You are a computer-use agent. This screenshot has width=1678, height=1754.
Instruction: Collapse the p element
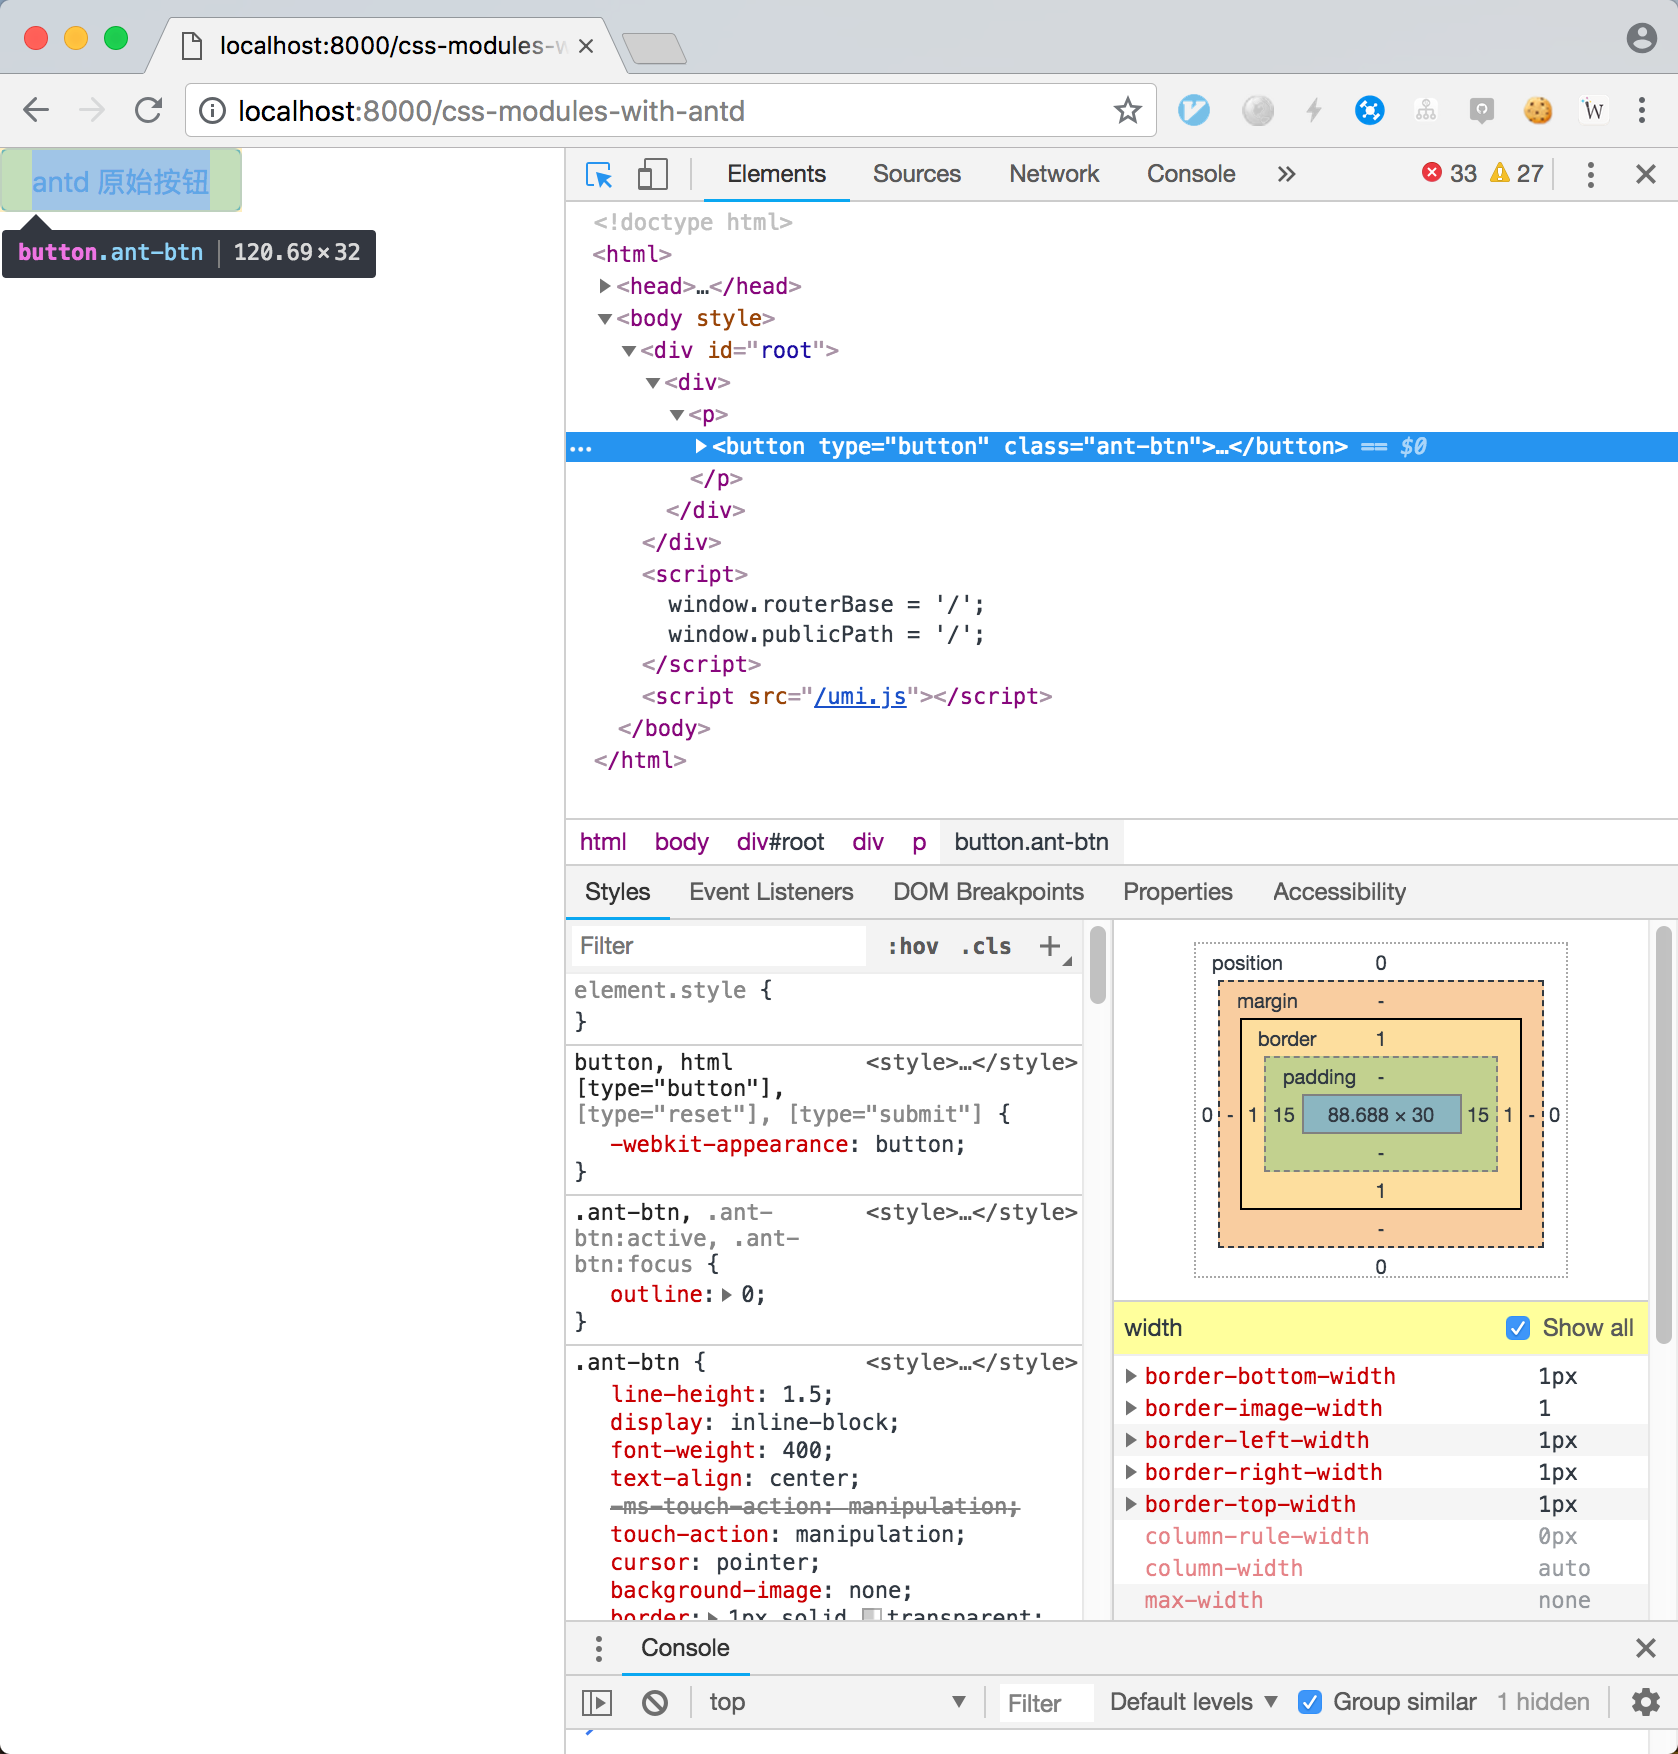(x=676, y=414)
